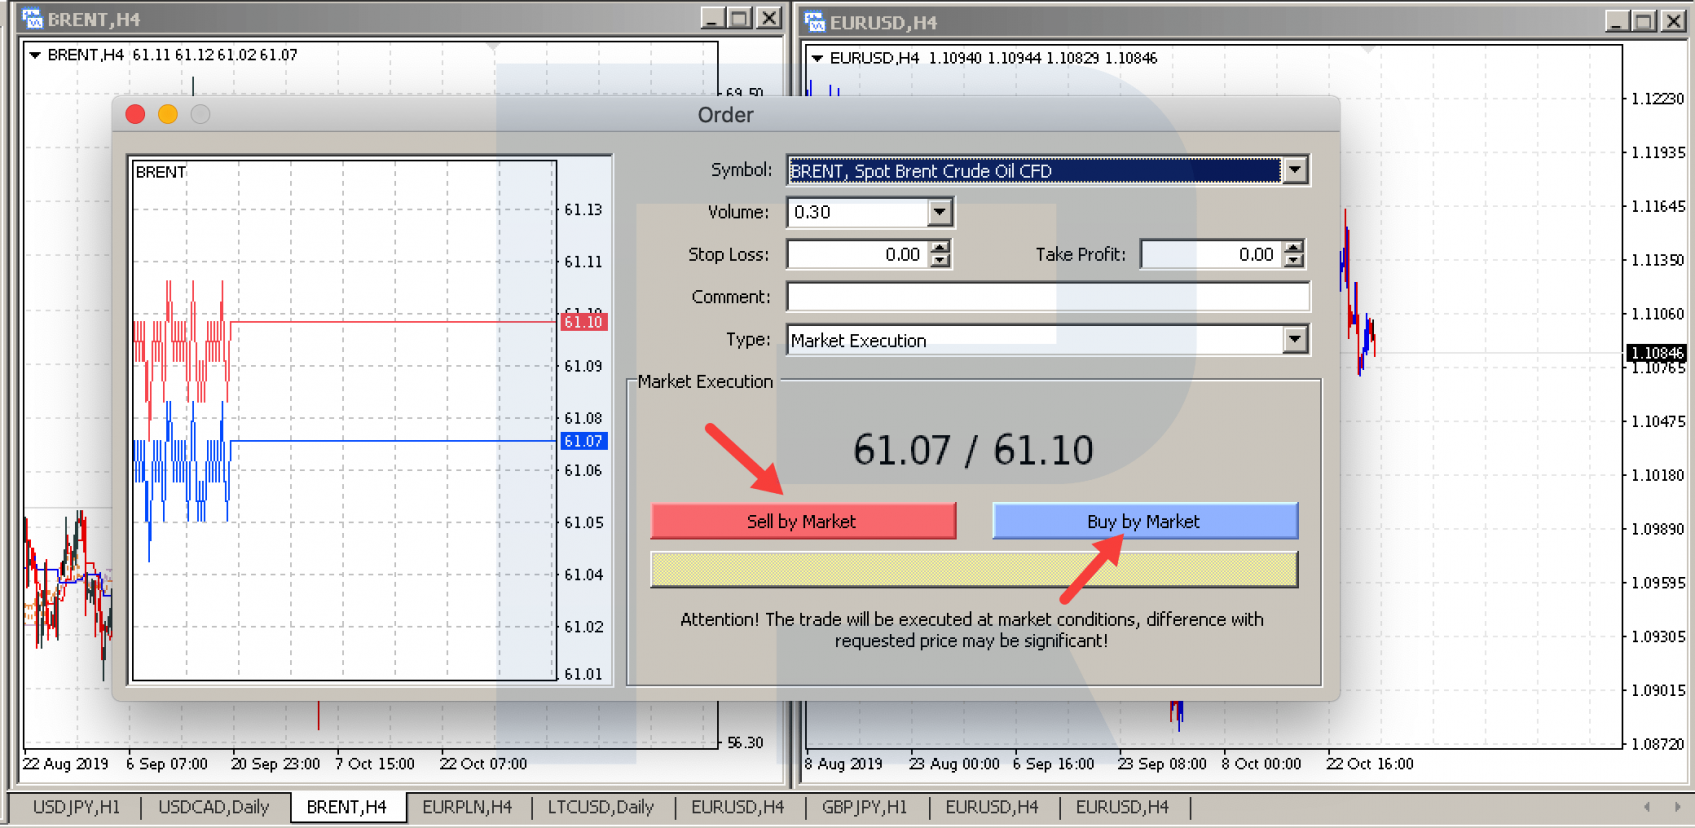Click the yellow execution progress bar
Viewport: 1695px width, 828px height.
pyautogui.click(x=974, y=569)
